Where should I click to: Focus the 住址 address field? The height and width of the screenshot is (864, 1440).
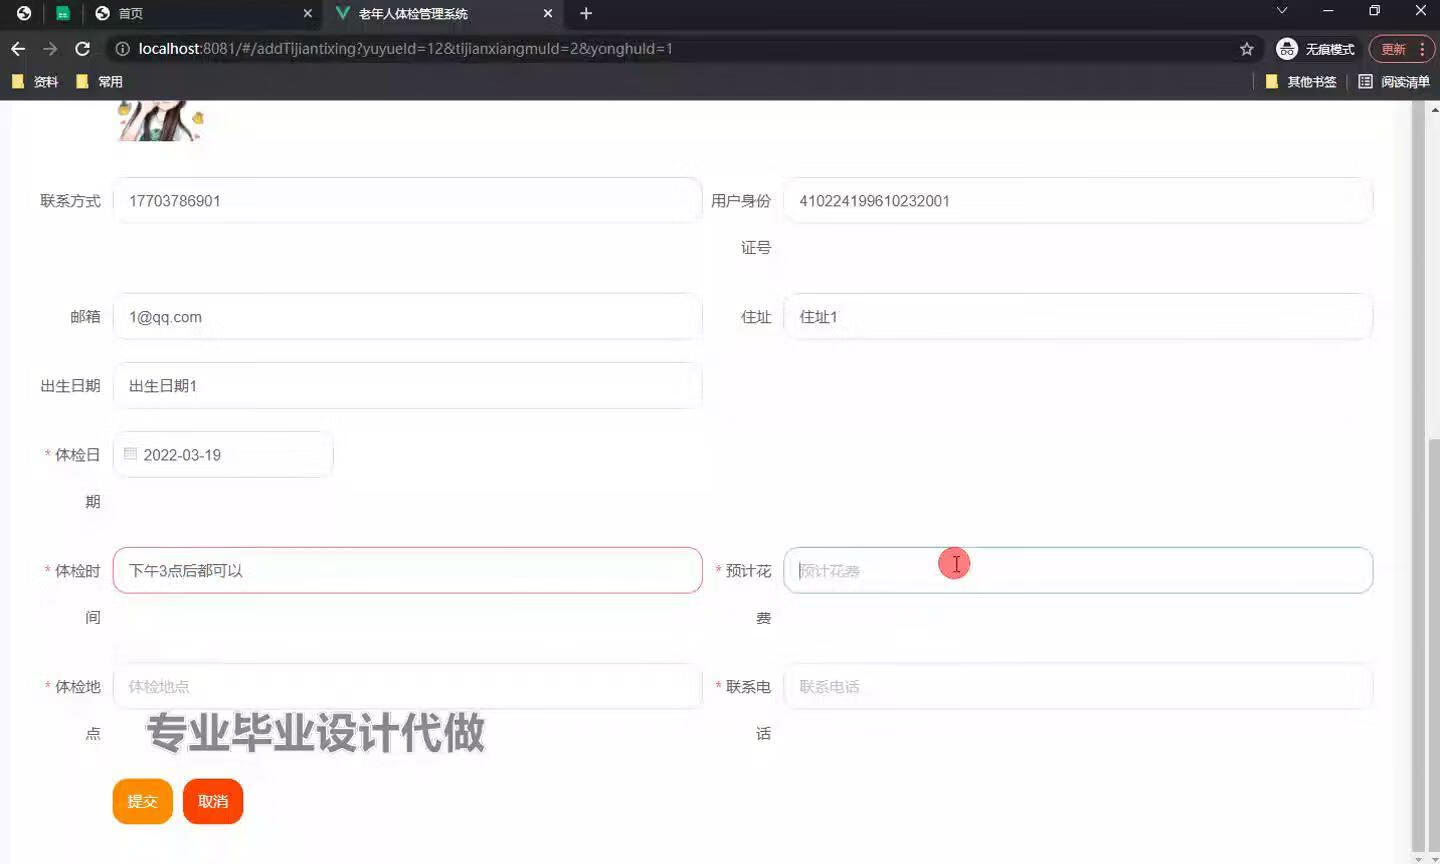[x=1078, y=317]
